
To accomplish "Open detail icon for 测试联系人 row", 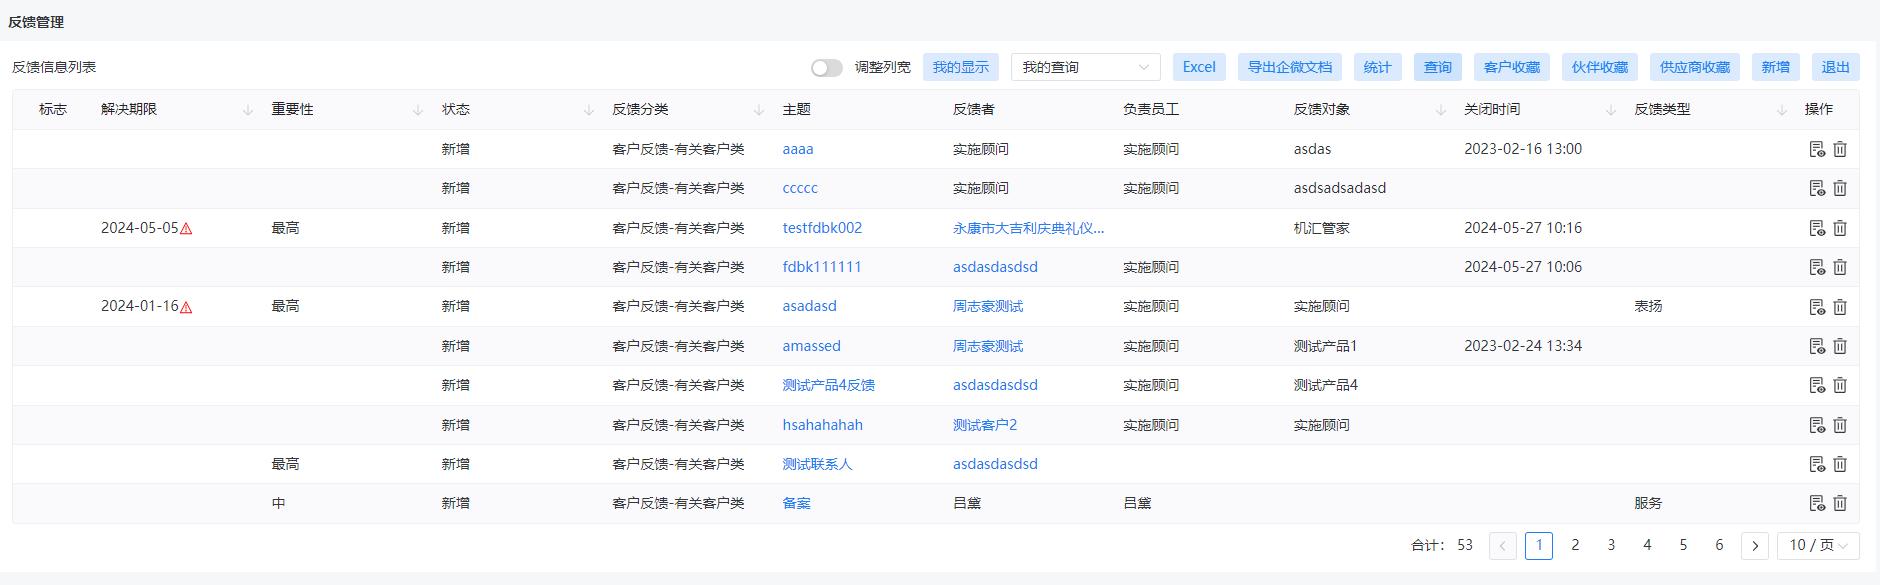I will point(1817,464).
